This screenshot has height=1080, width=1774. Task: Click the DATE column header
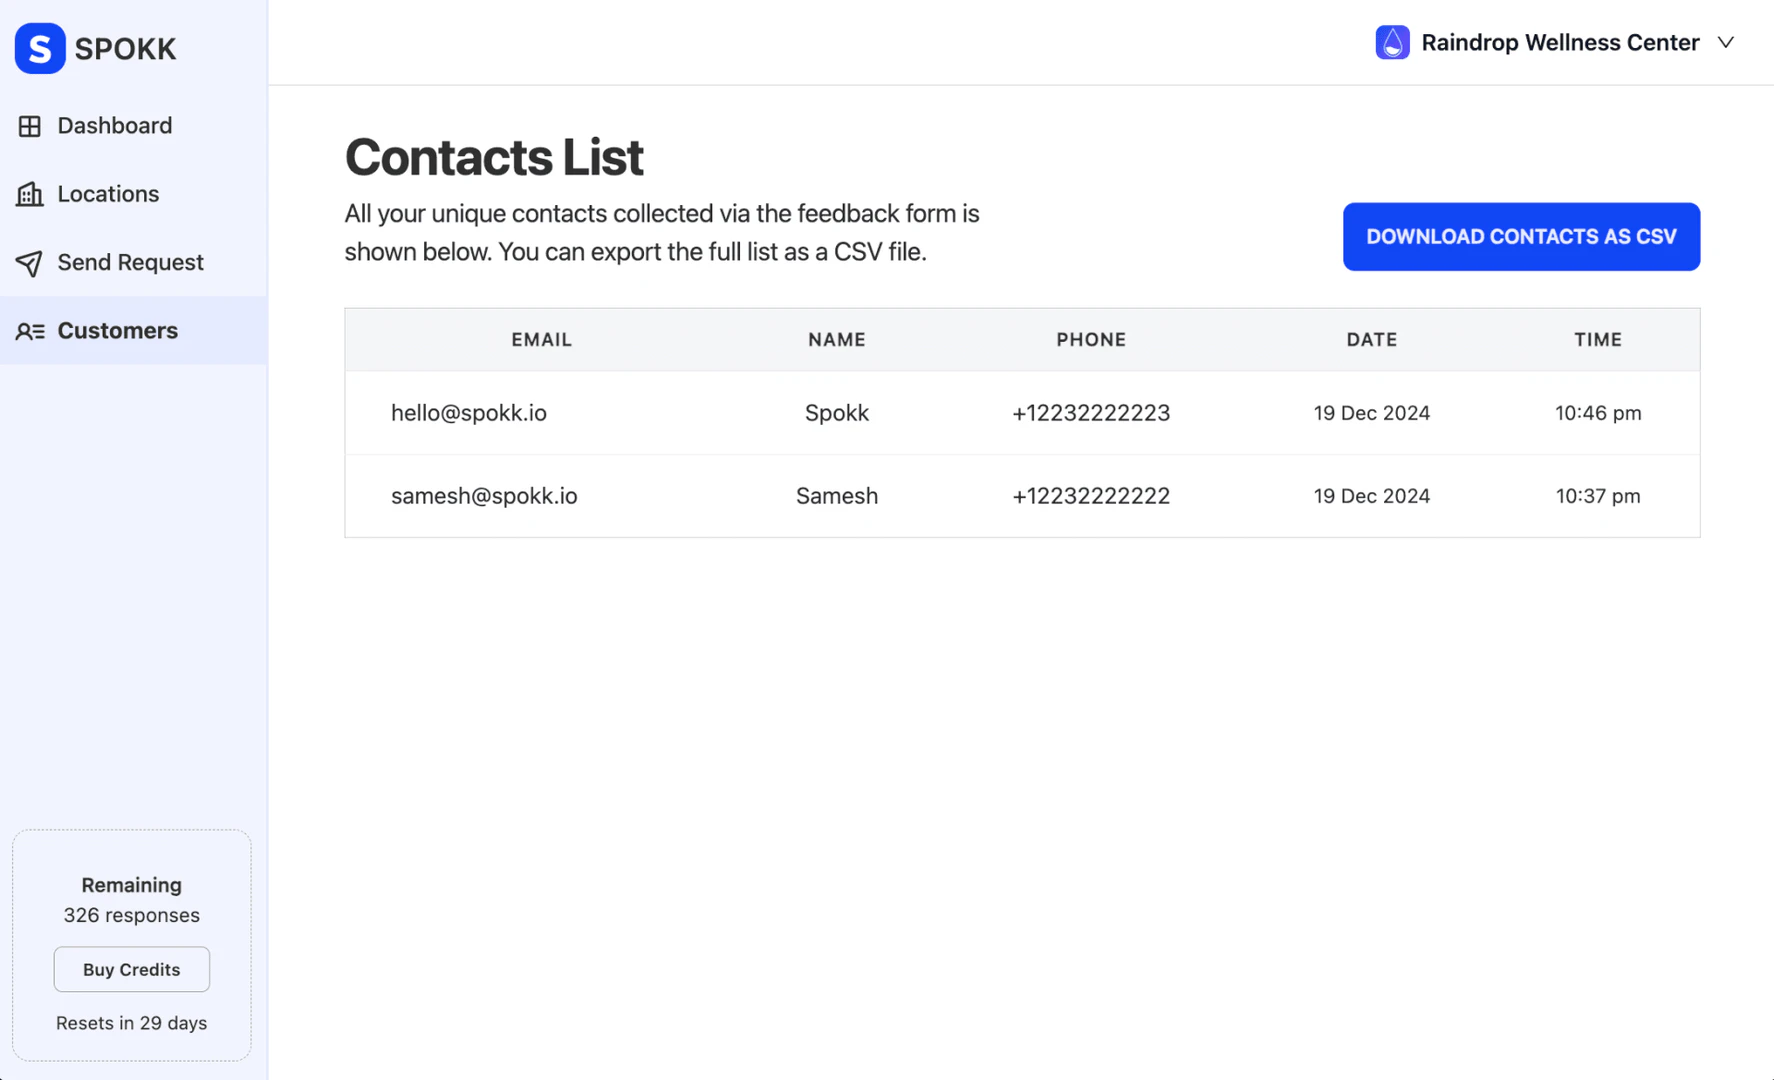click(x=1371, y=340)
